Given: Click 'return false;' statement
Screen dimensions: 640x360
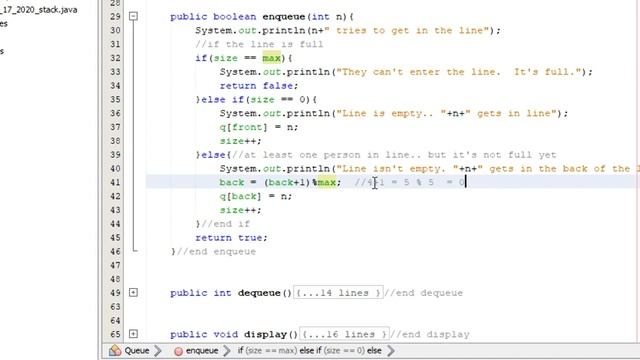Looking at the screenshot, I should (x=259, y=86).
